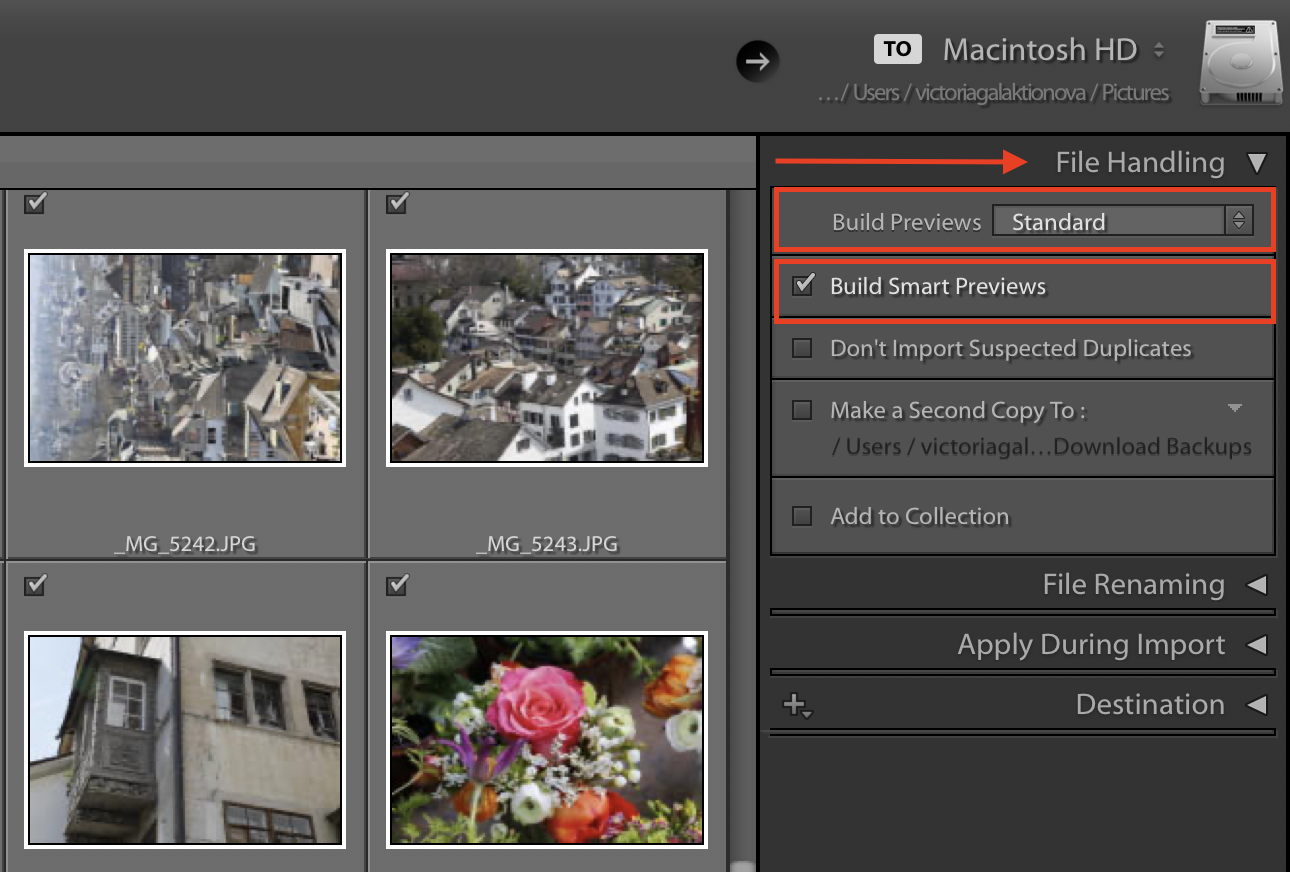
Task: Collapse the File Handling panel
Action: click(x=1259, y=162)
